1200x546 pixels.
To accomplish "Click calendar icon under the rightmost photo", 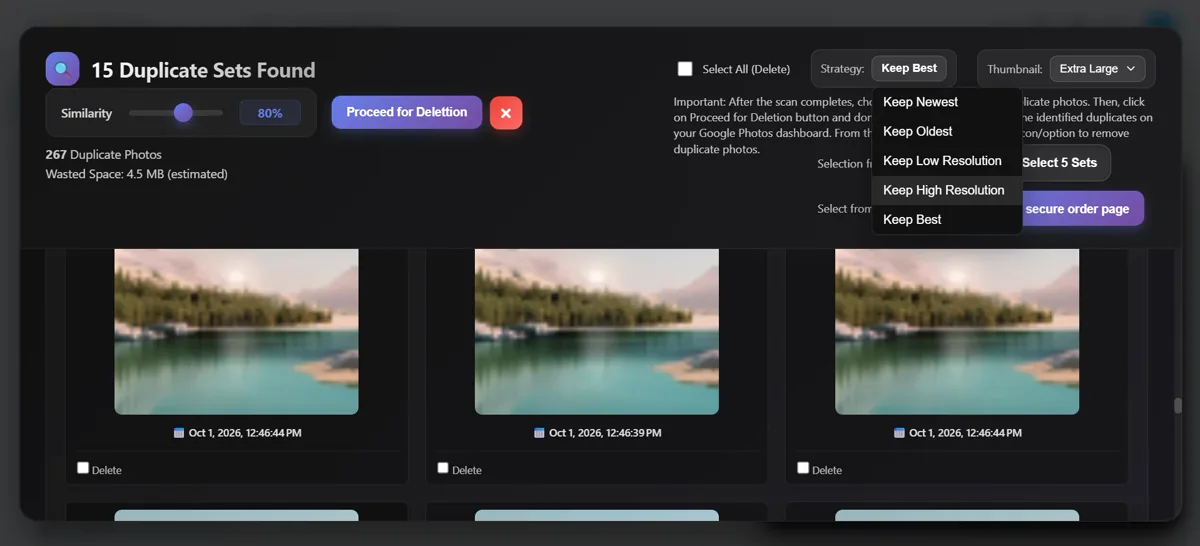I will click(x=899, y=433).
